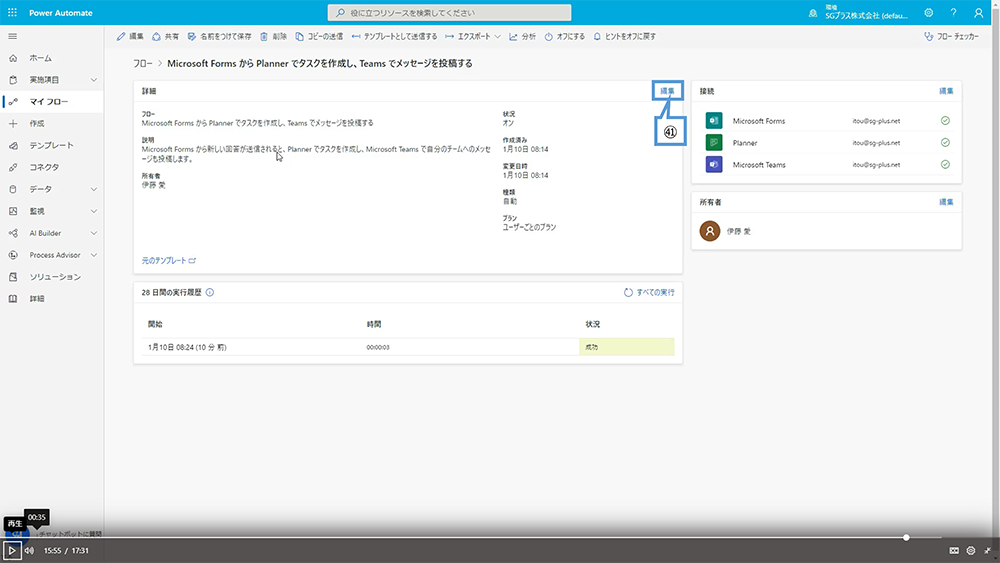Click the 状況 column header in history
Viewport: 1000px width, 563px height.
(x=592, y=325)
